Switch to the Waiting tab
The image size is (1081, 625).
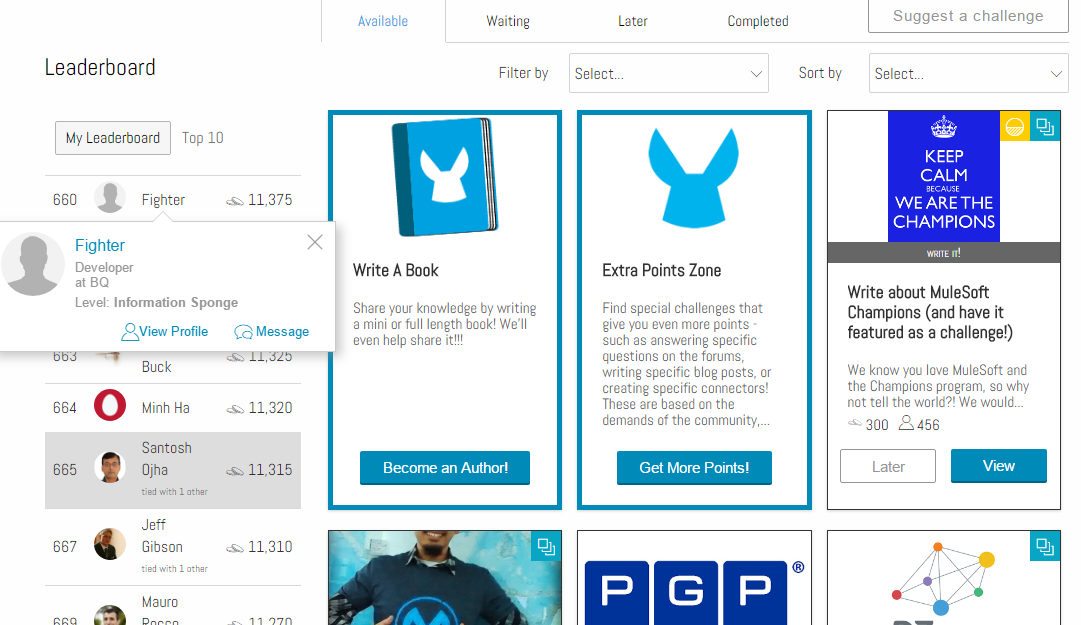coord(508,21)
